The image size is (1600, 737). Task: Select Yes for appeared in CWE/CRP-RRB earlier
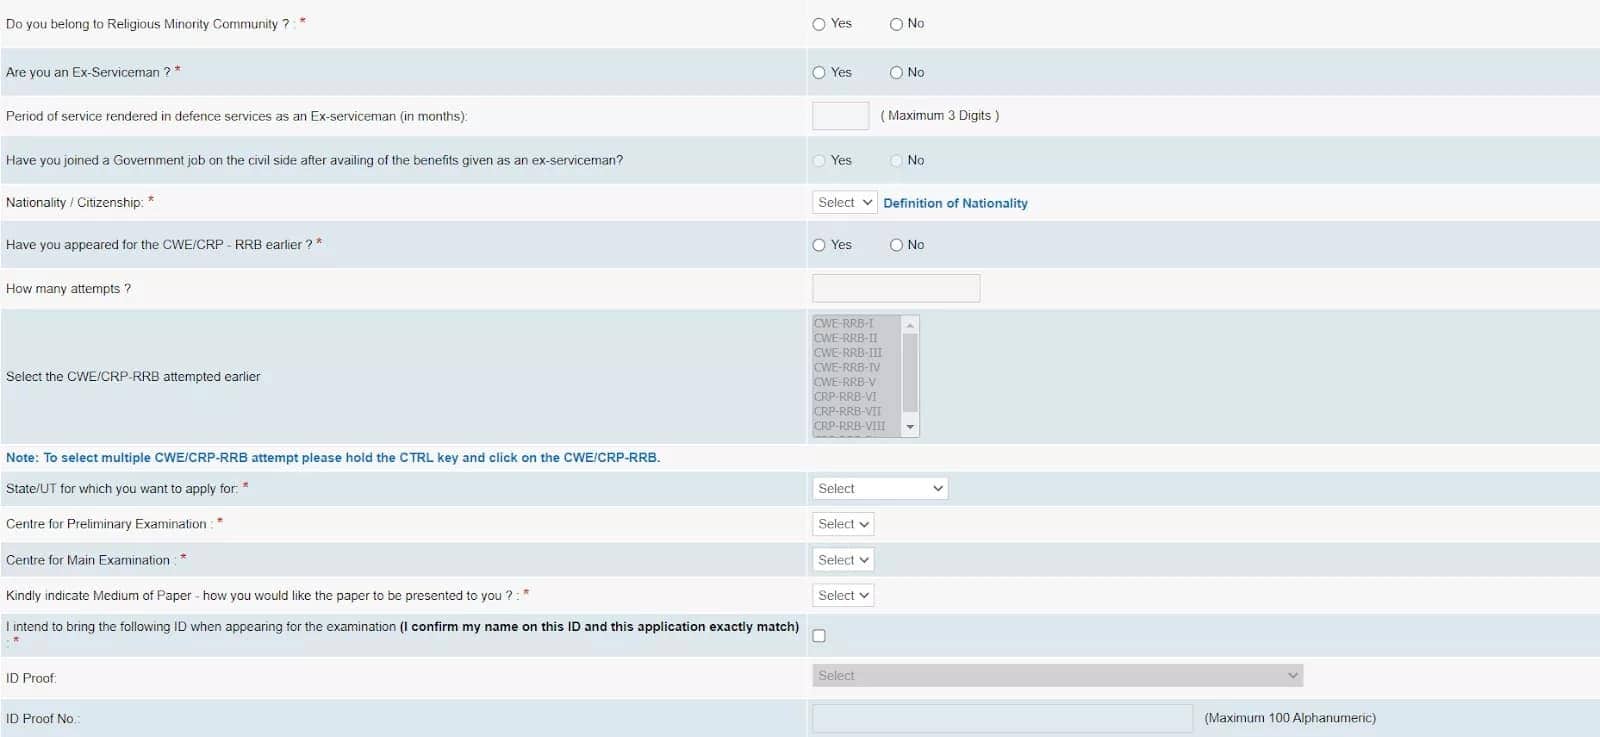pos(819,245)
